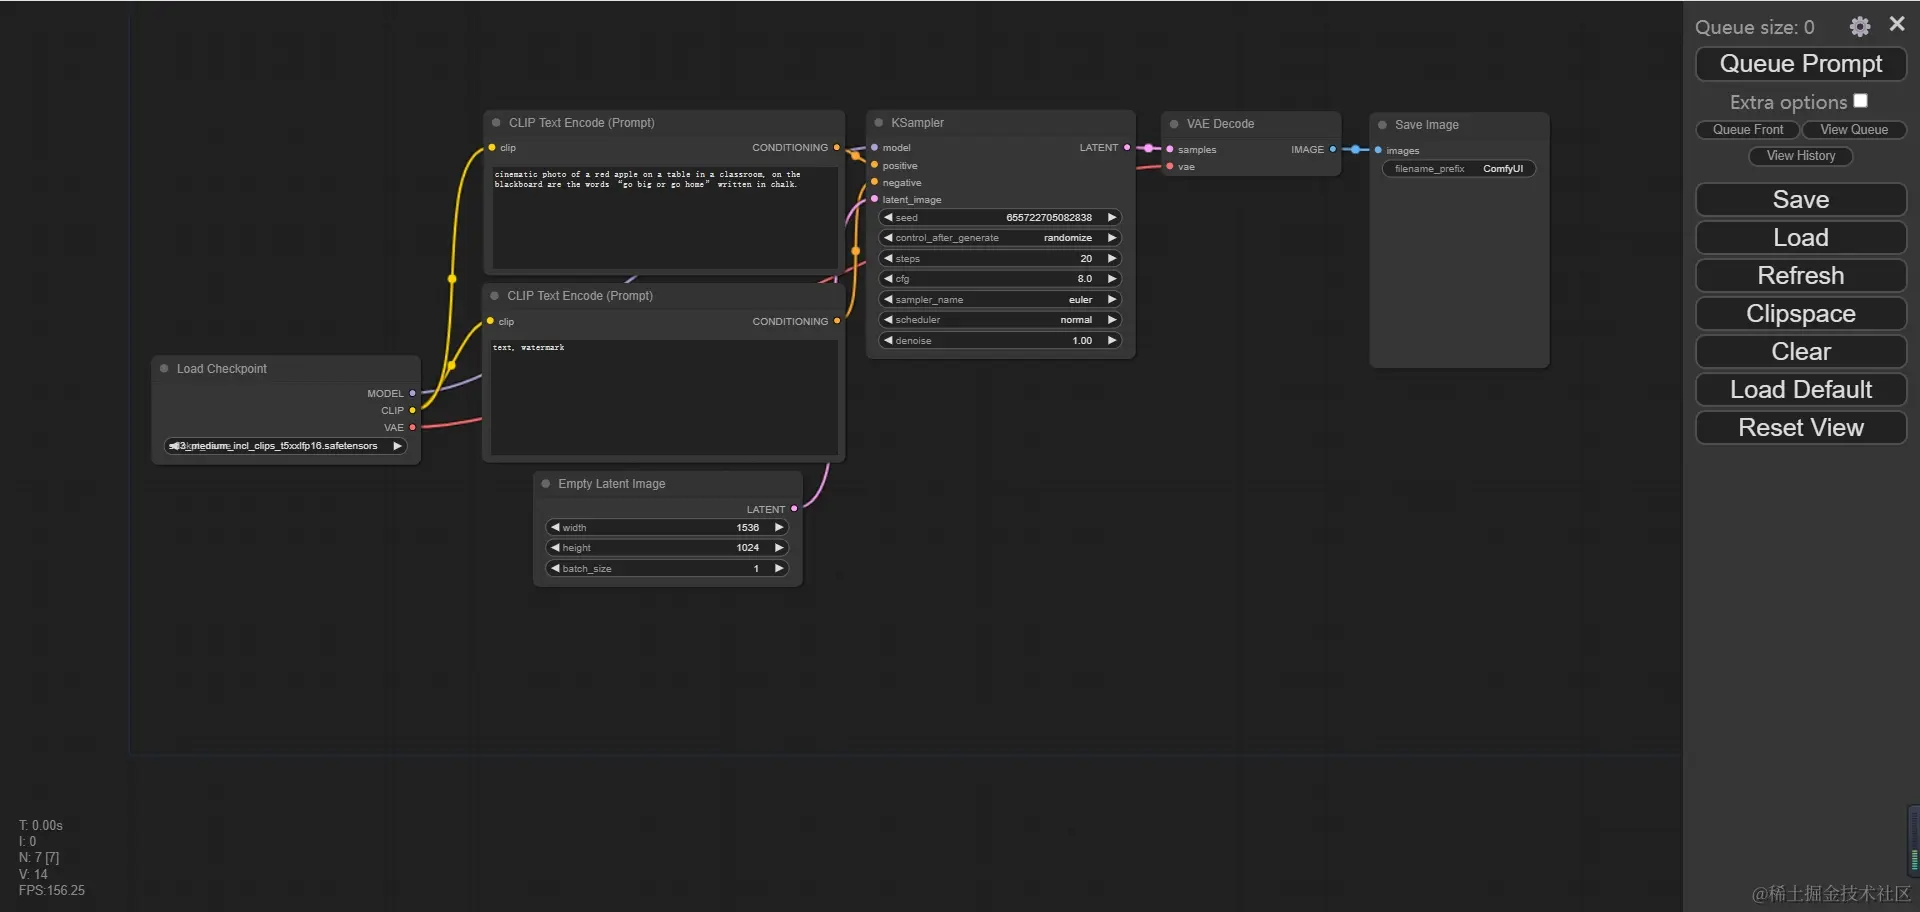Decrease latent height using its left arrow
The width and height of the screenshot is (1920, 912).
(555, 548)
